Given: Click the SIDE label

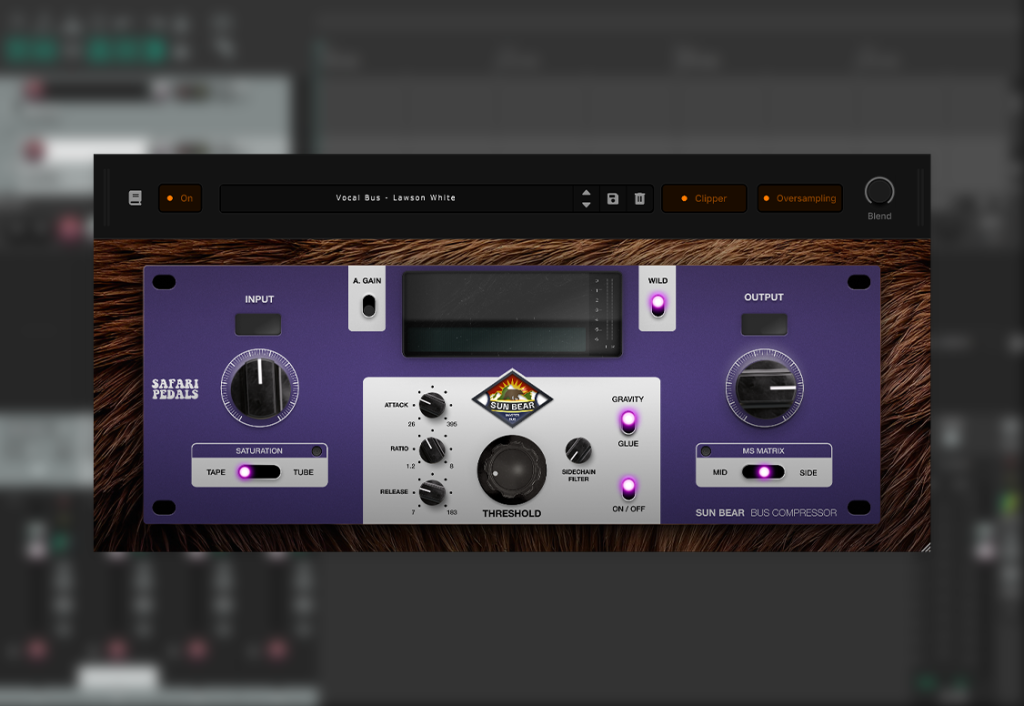Looking at the screenshot, I should coord(808,472).
